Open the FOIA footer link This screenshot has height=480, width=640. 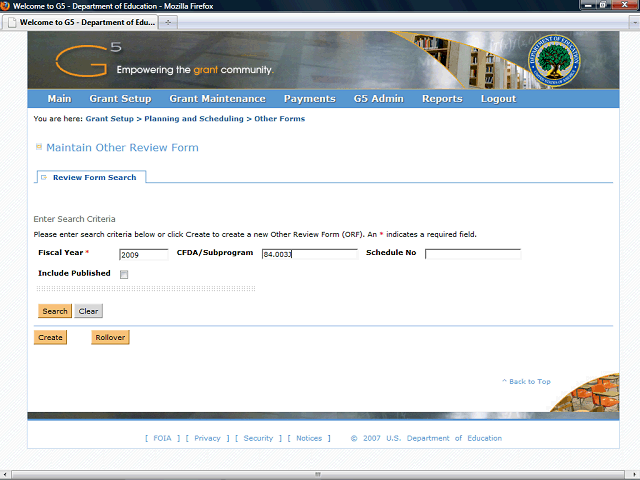pos(162,438)
